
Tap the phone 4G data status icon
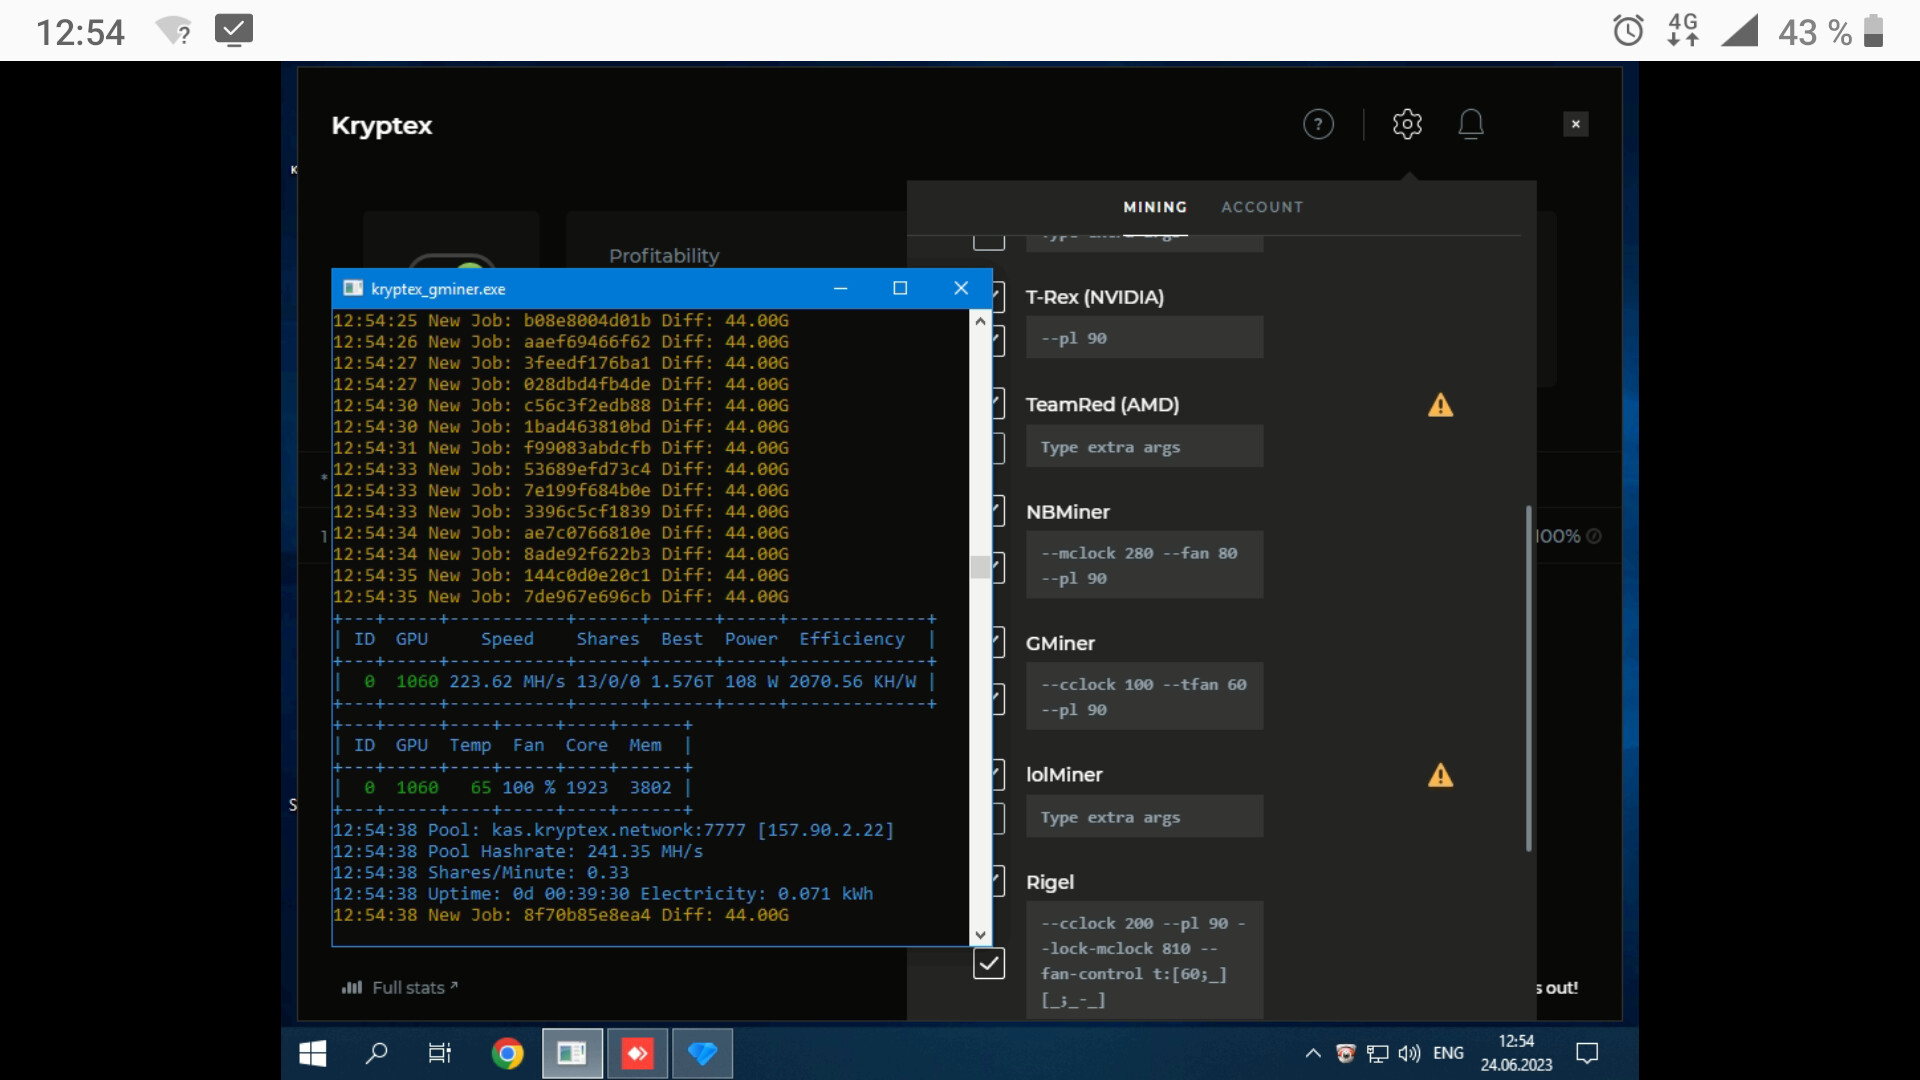point(1683,30)
